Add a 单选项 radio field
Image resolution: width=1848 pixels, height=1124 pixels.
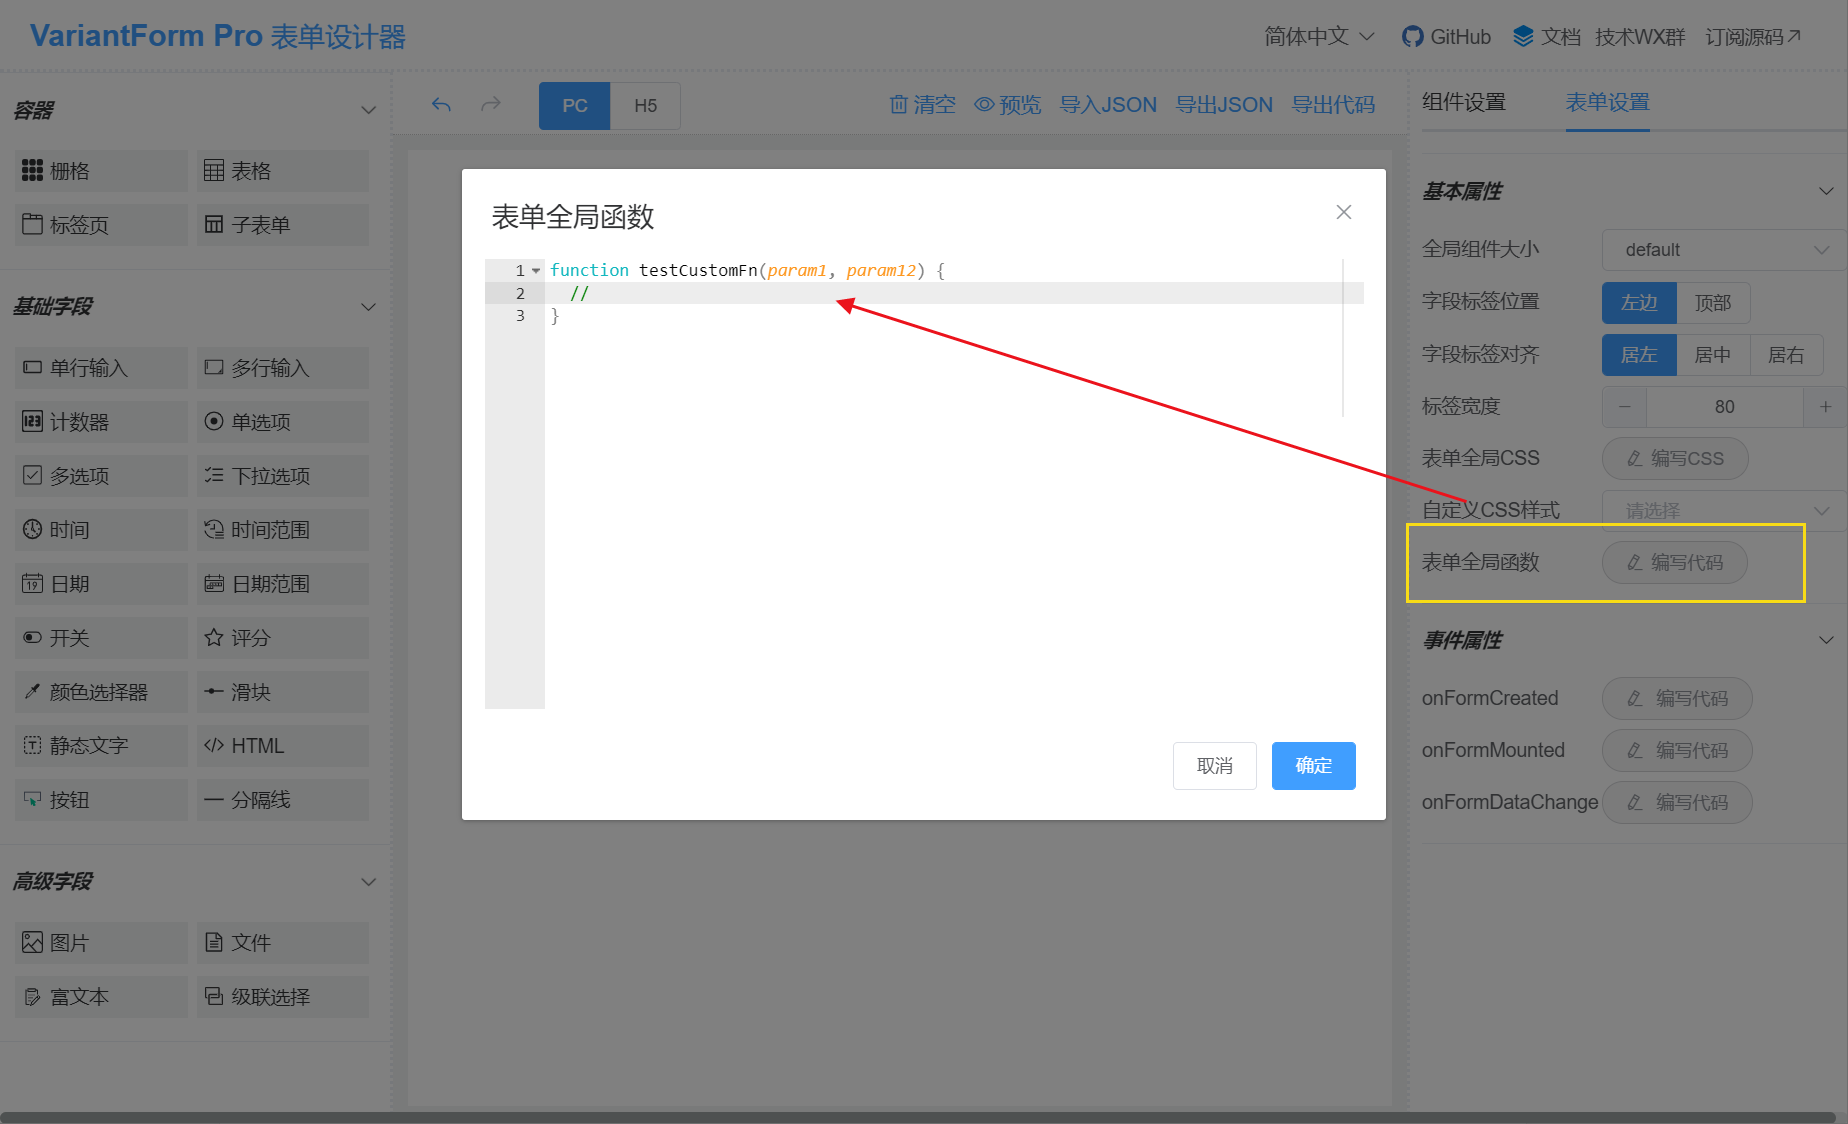pos(283,422)
